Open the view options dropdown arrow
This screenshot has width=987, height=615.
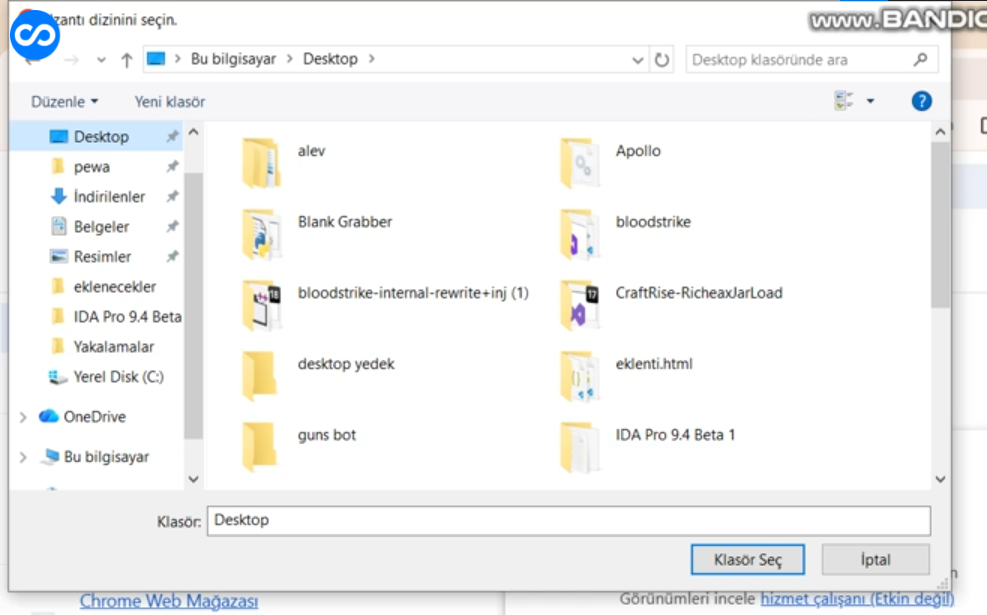click(871, 101)
